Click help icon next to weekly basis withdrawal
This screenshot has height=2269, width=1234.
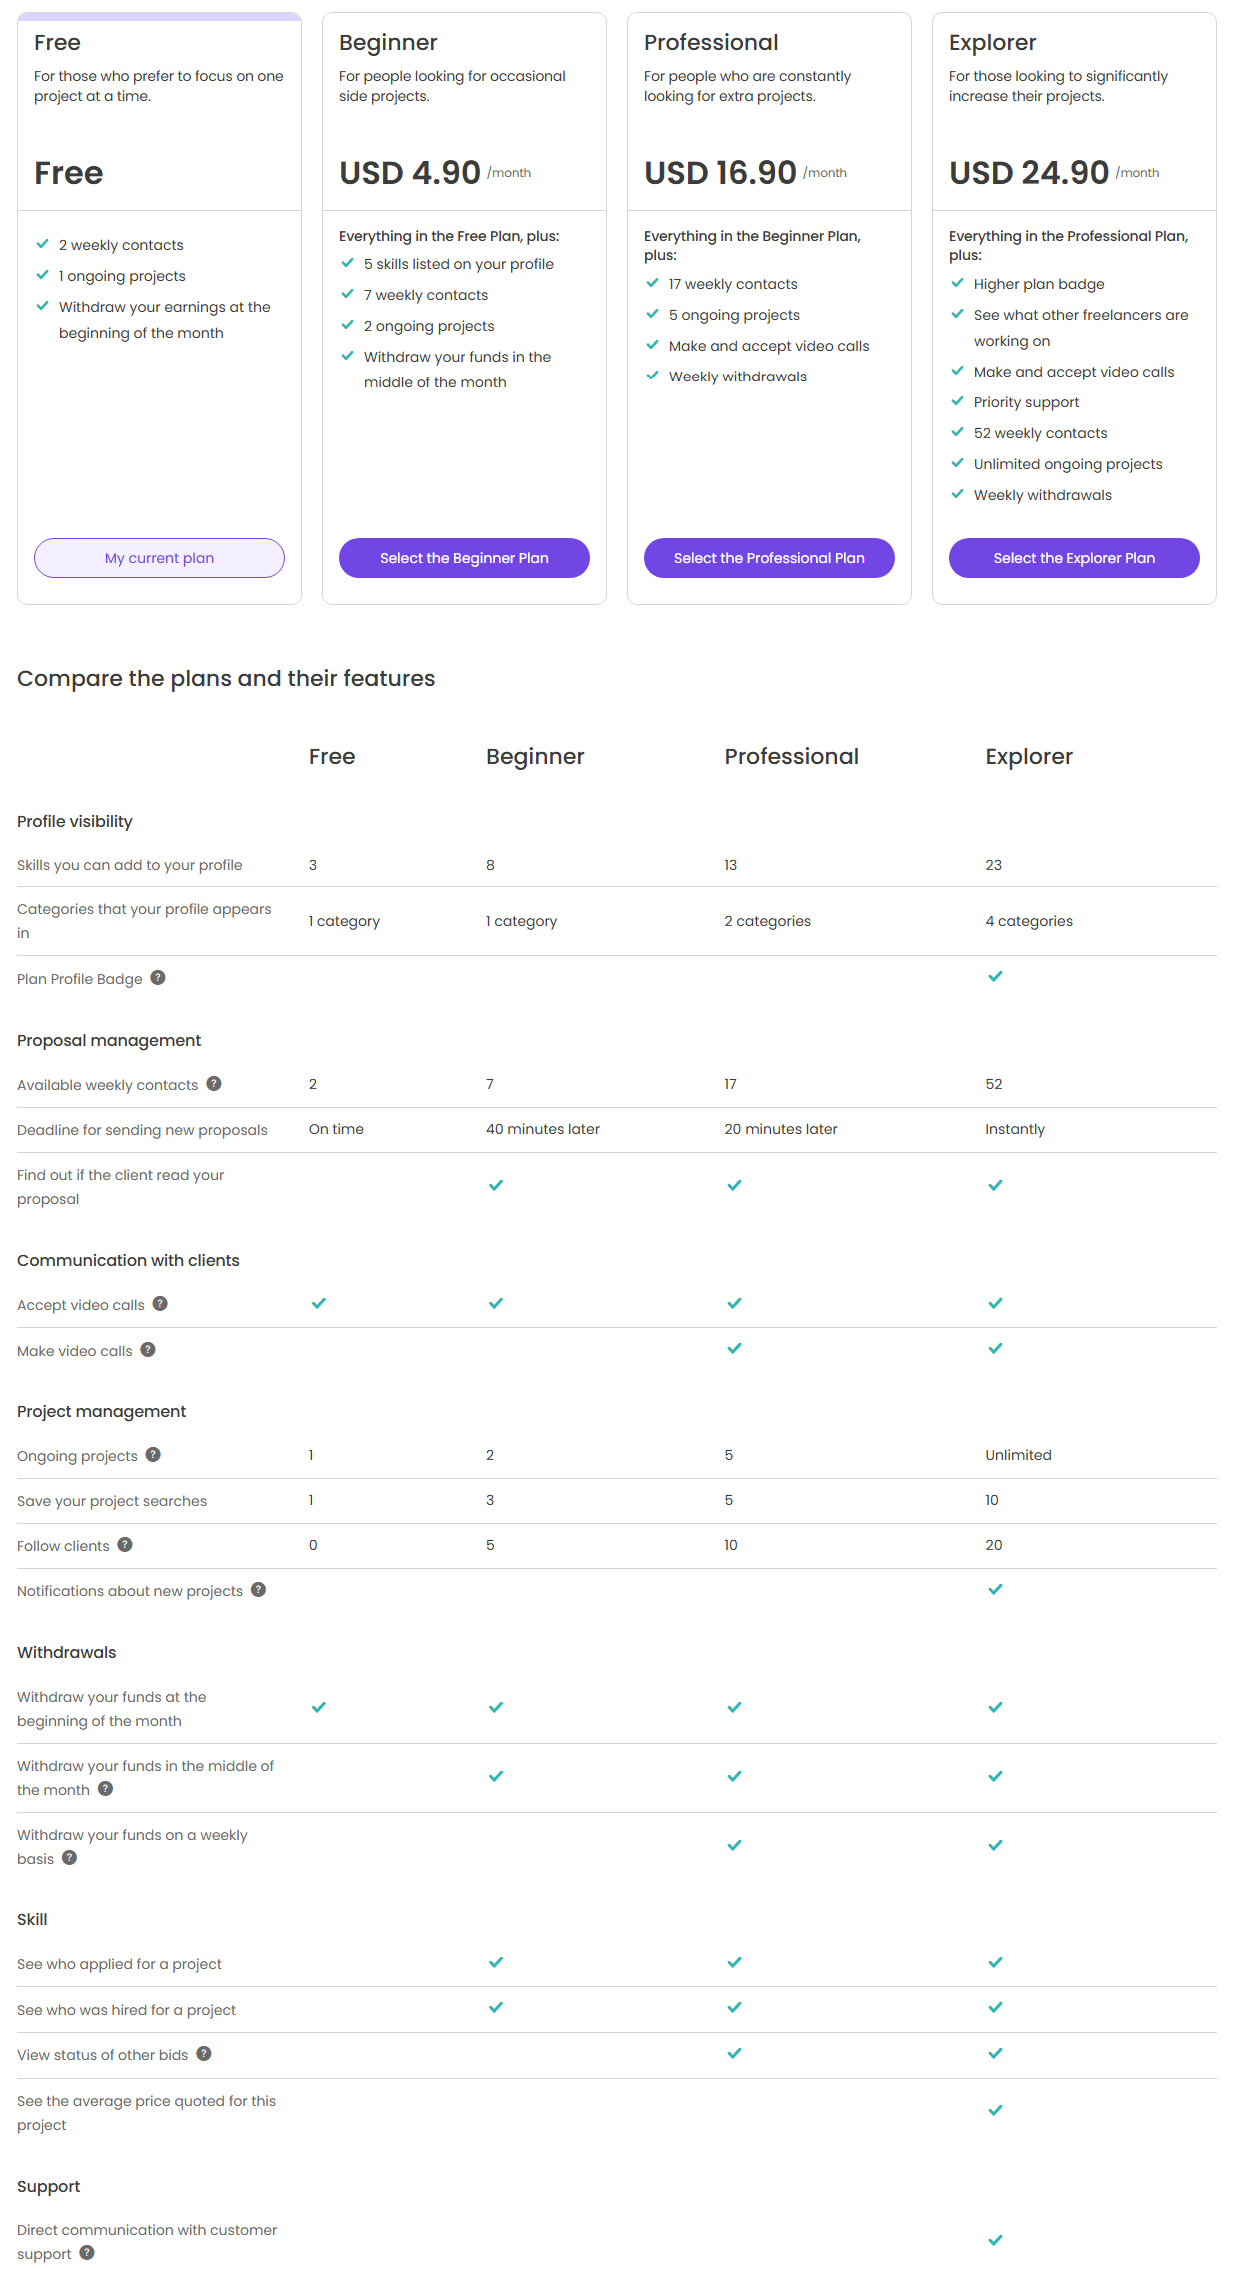(69, 1858)
